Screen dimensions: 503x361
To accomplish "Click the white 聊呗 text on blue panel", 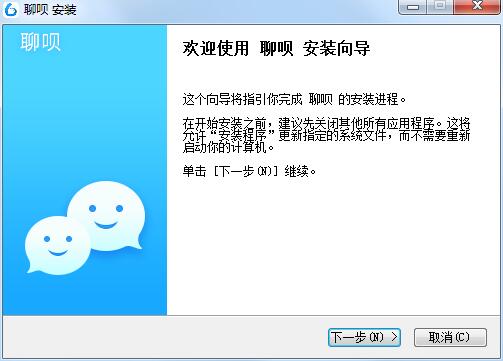I will point(40,42).
